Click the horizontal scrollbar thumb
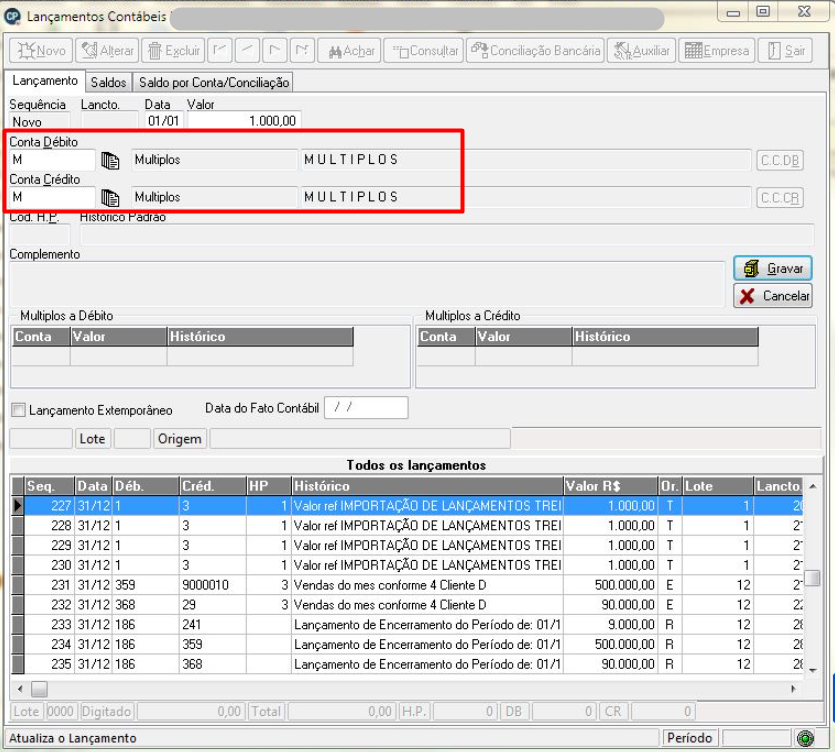Screen dimensions: 835x752 point(39,689)
